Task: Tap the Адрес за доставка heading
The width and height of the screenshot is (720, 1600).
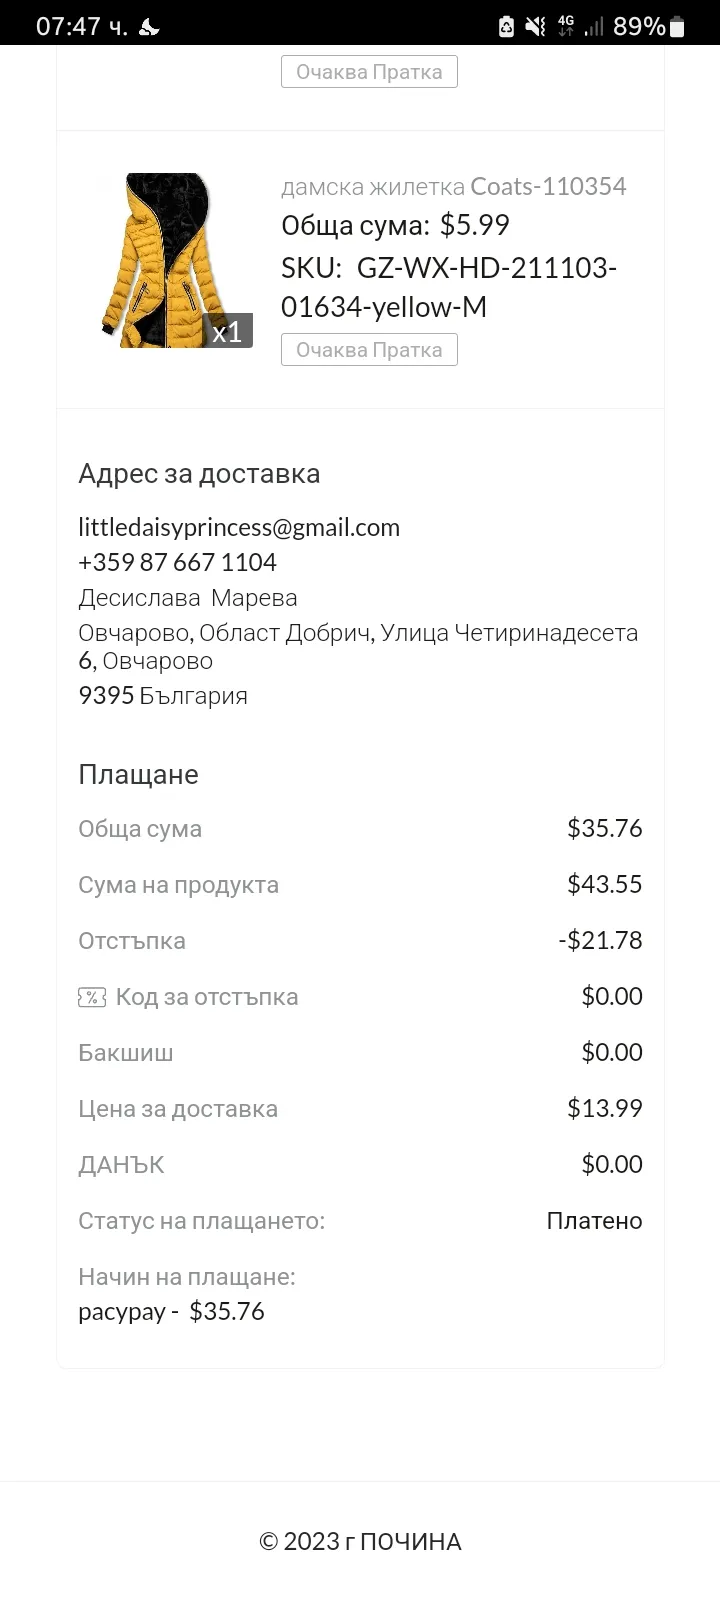Action: (199, 474)
